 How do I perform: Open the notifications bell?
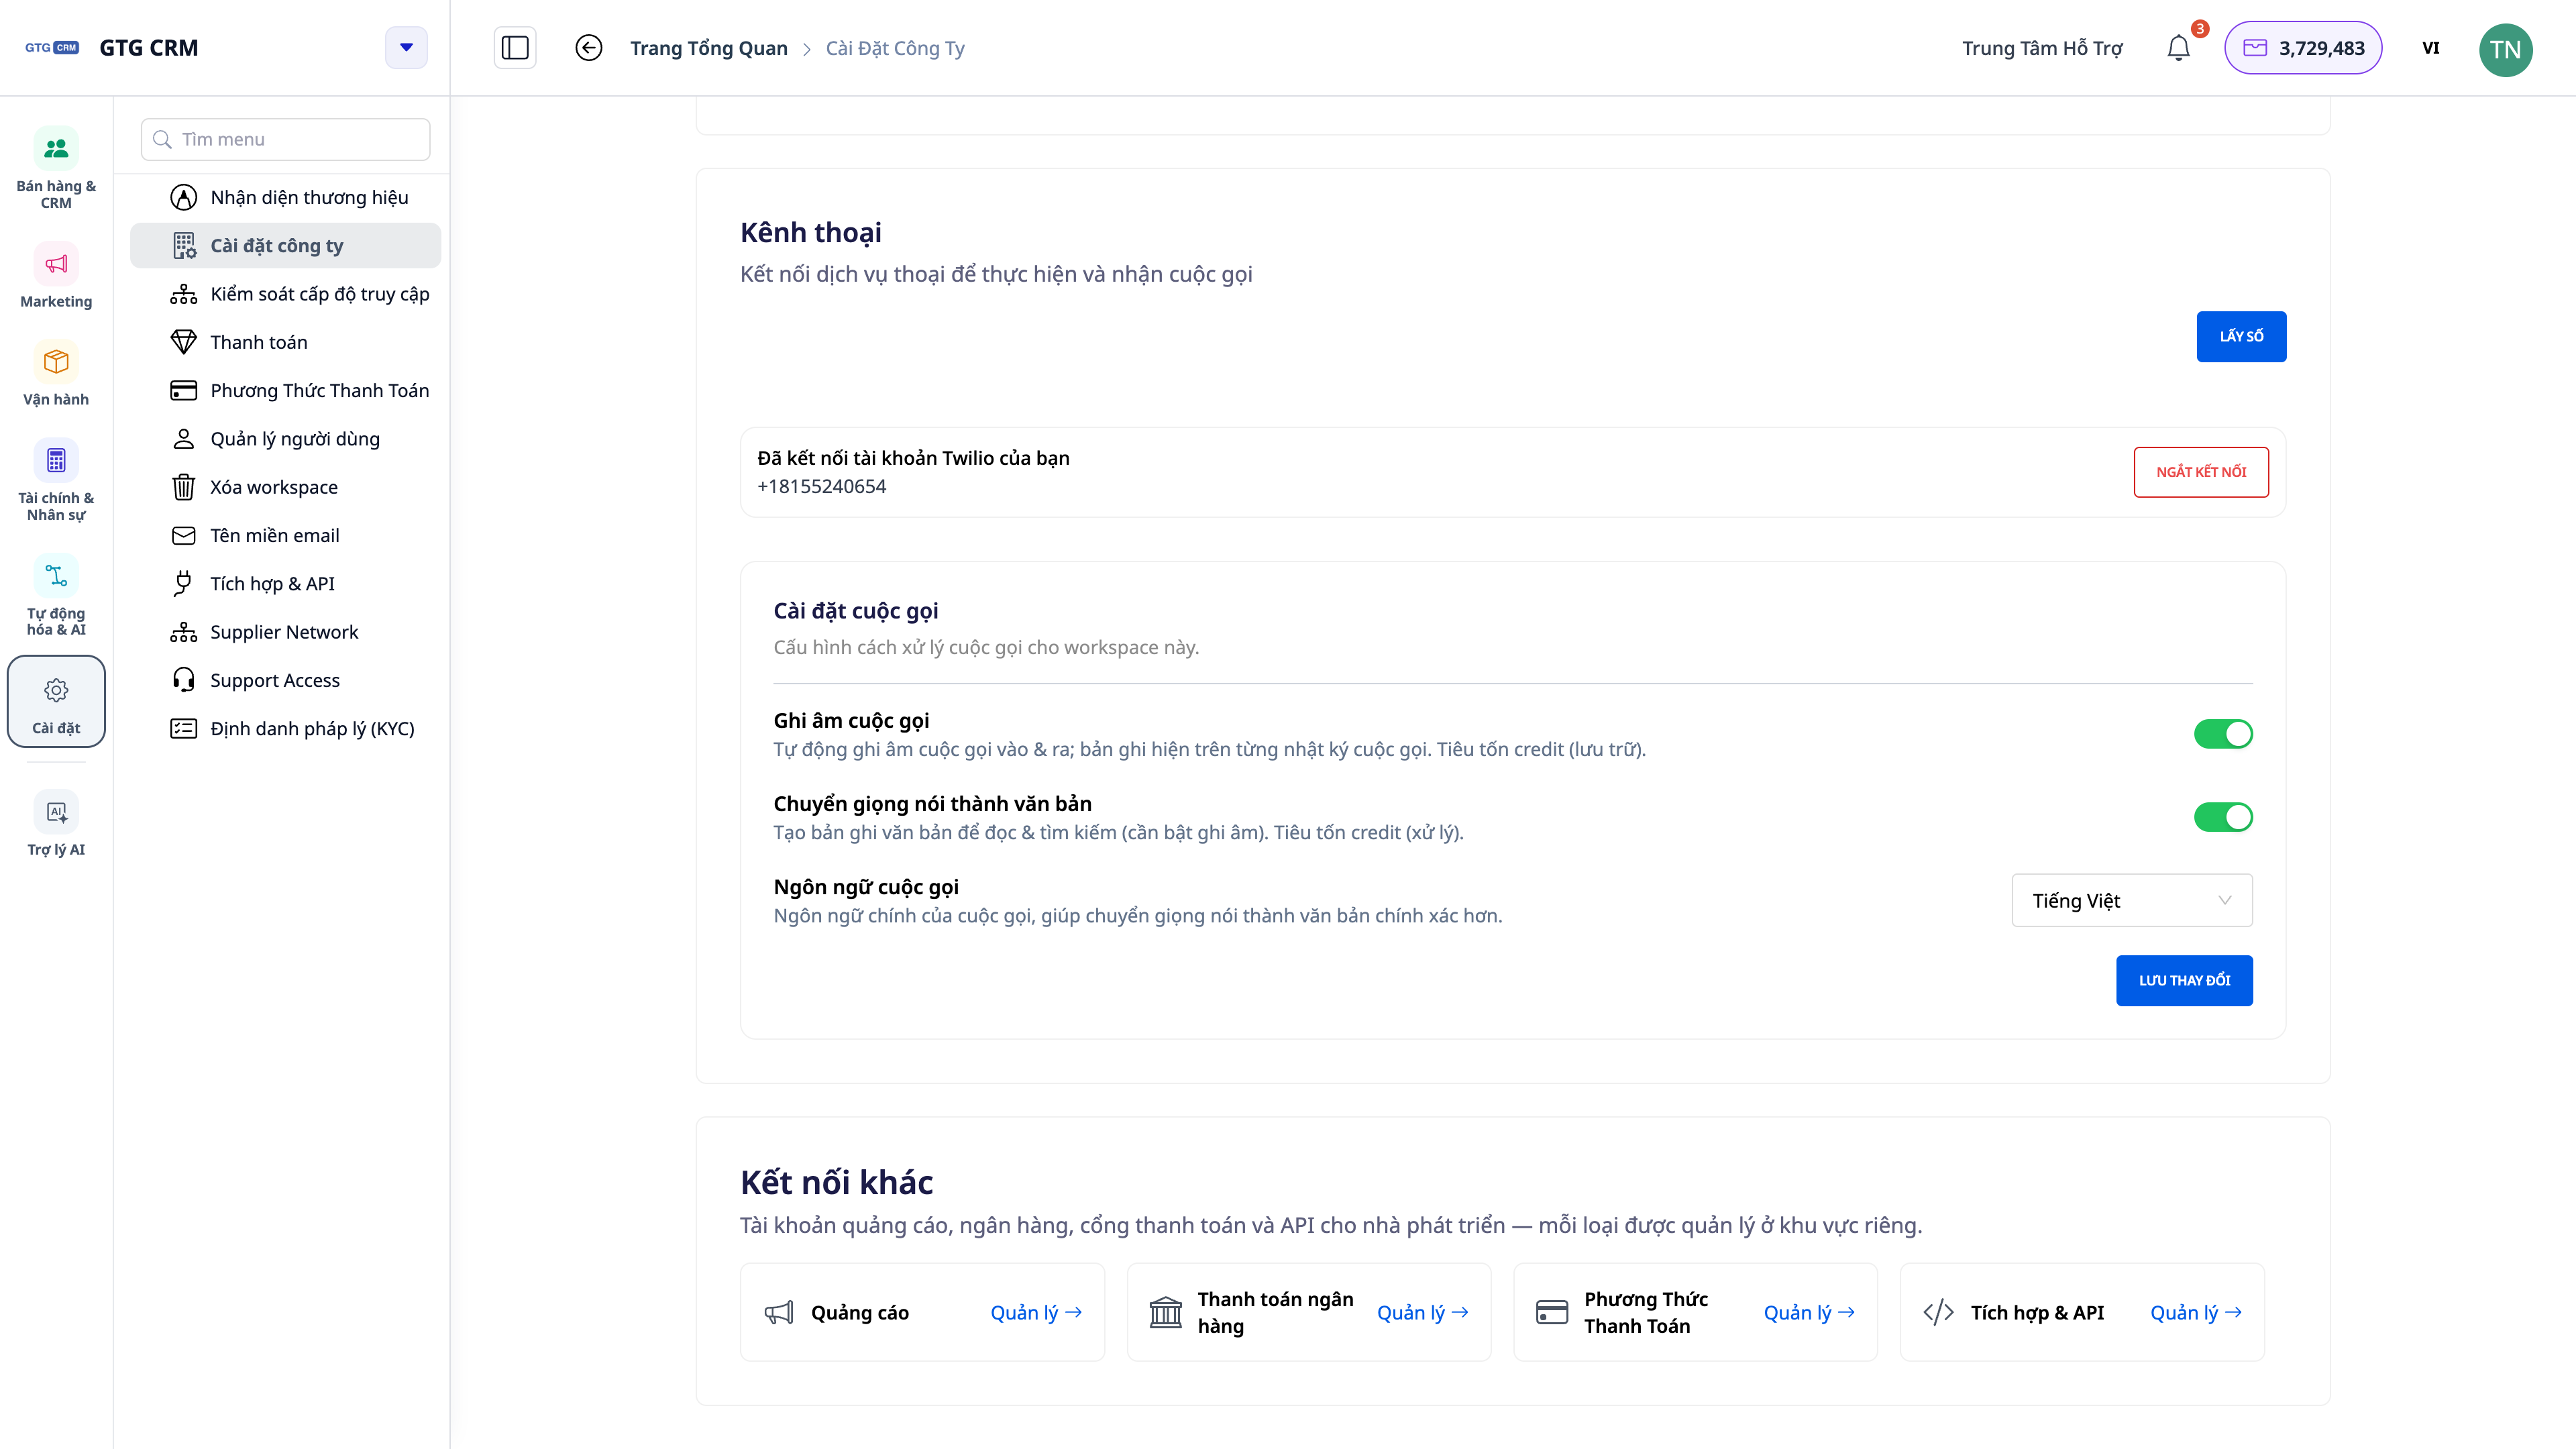[x=2178, y=48]
